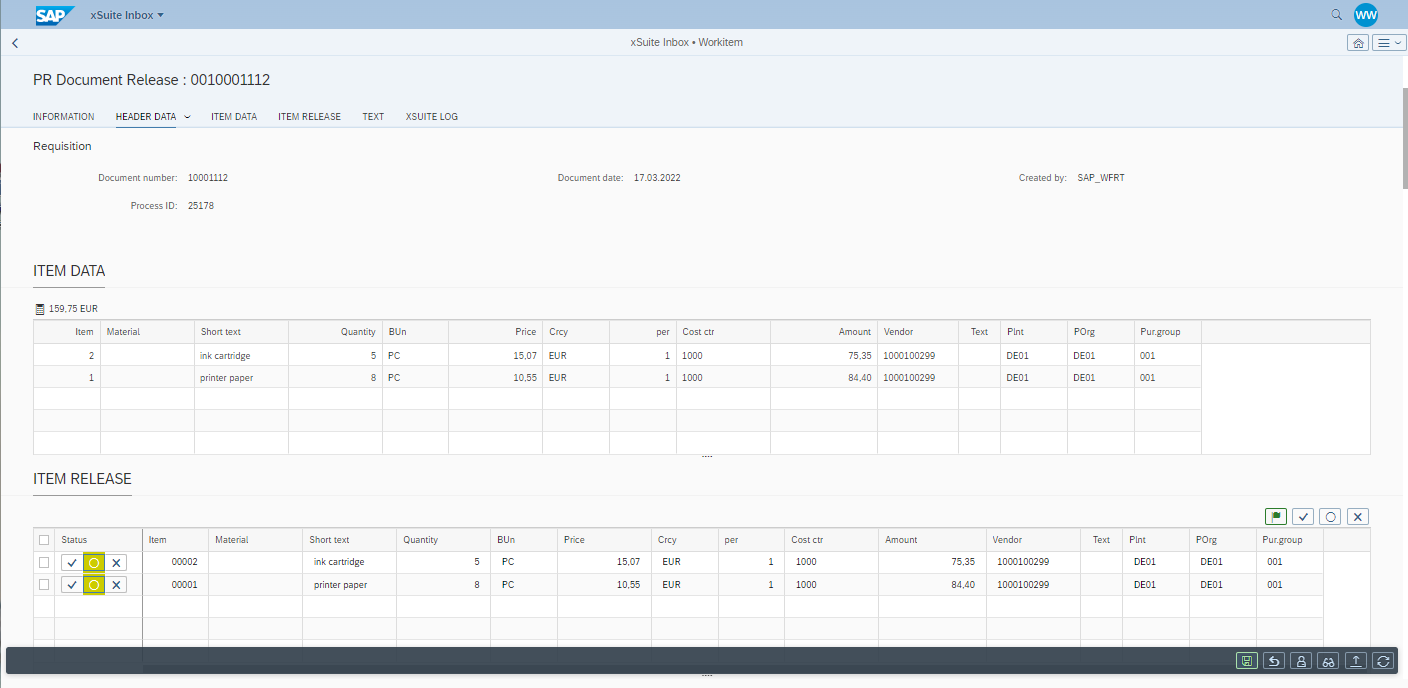Go to home via house icon
The image size is (1408, 688).
[x=1358, y=43]
